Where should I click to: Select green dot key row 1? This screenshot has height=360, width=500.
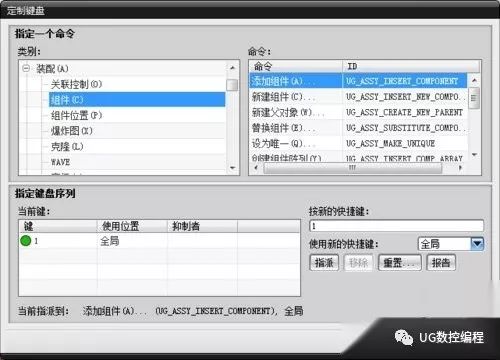coord(159,241)
